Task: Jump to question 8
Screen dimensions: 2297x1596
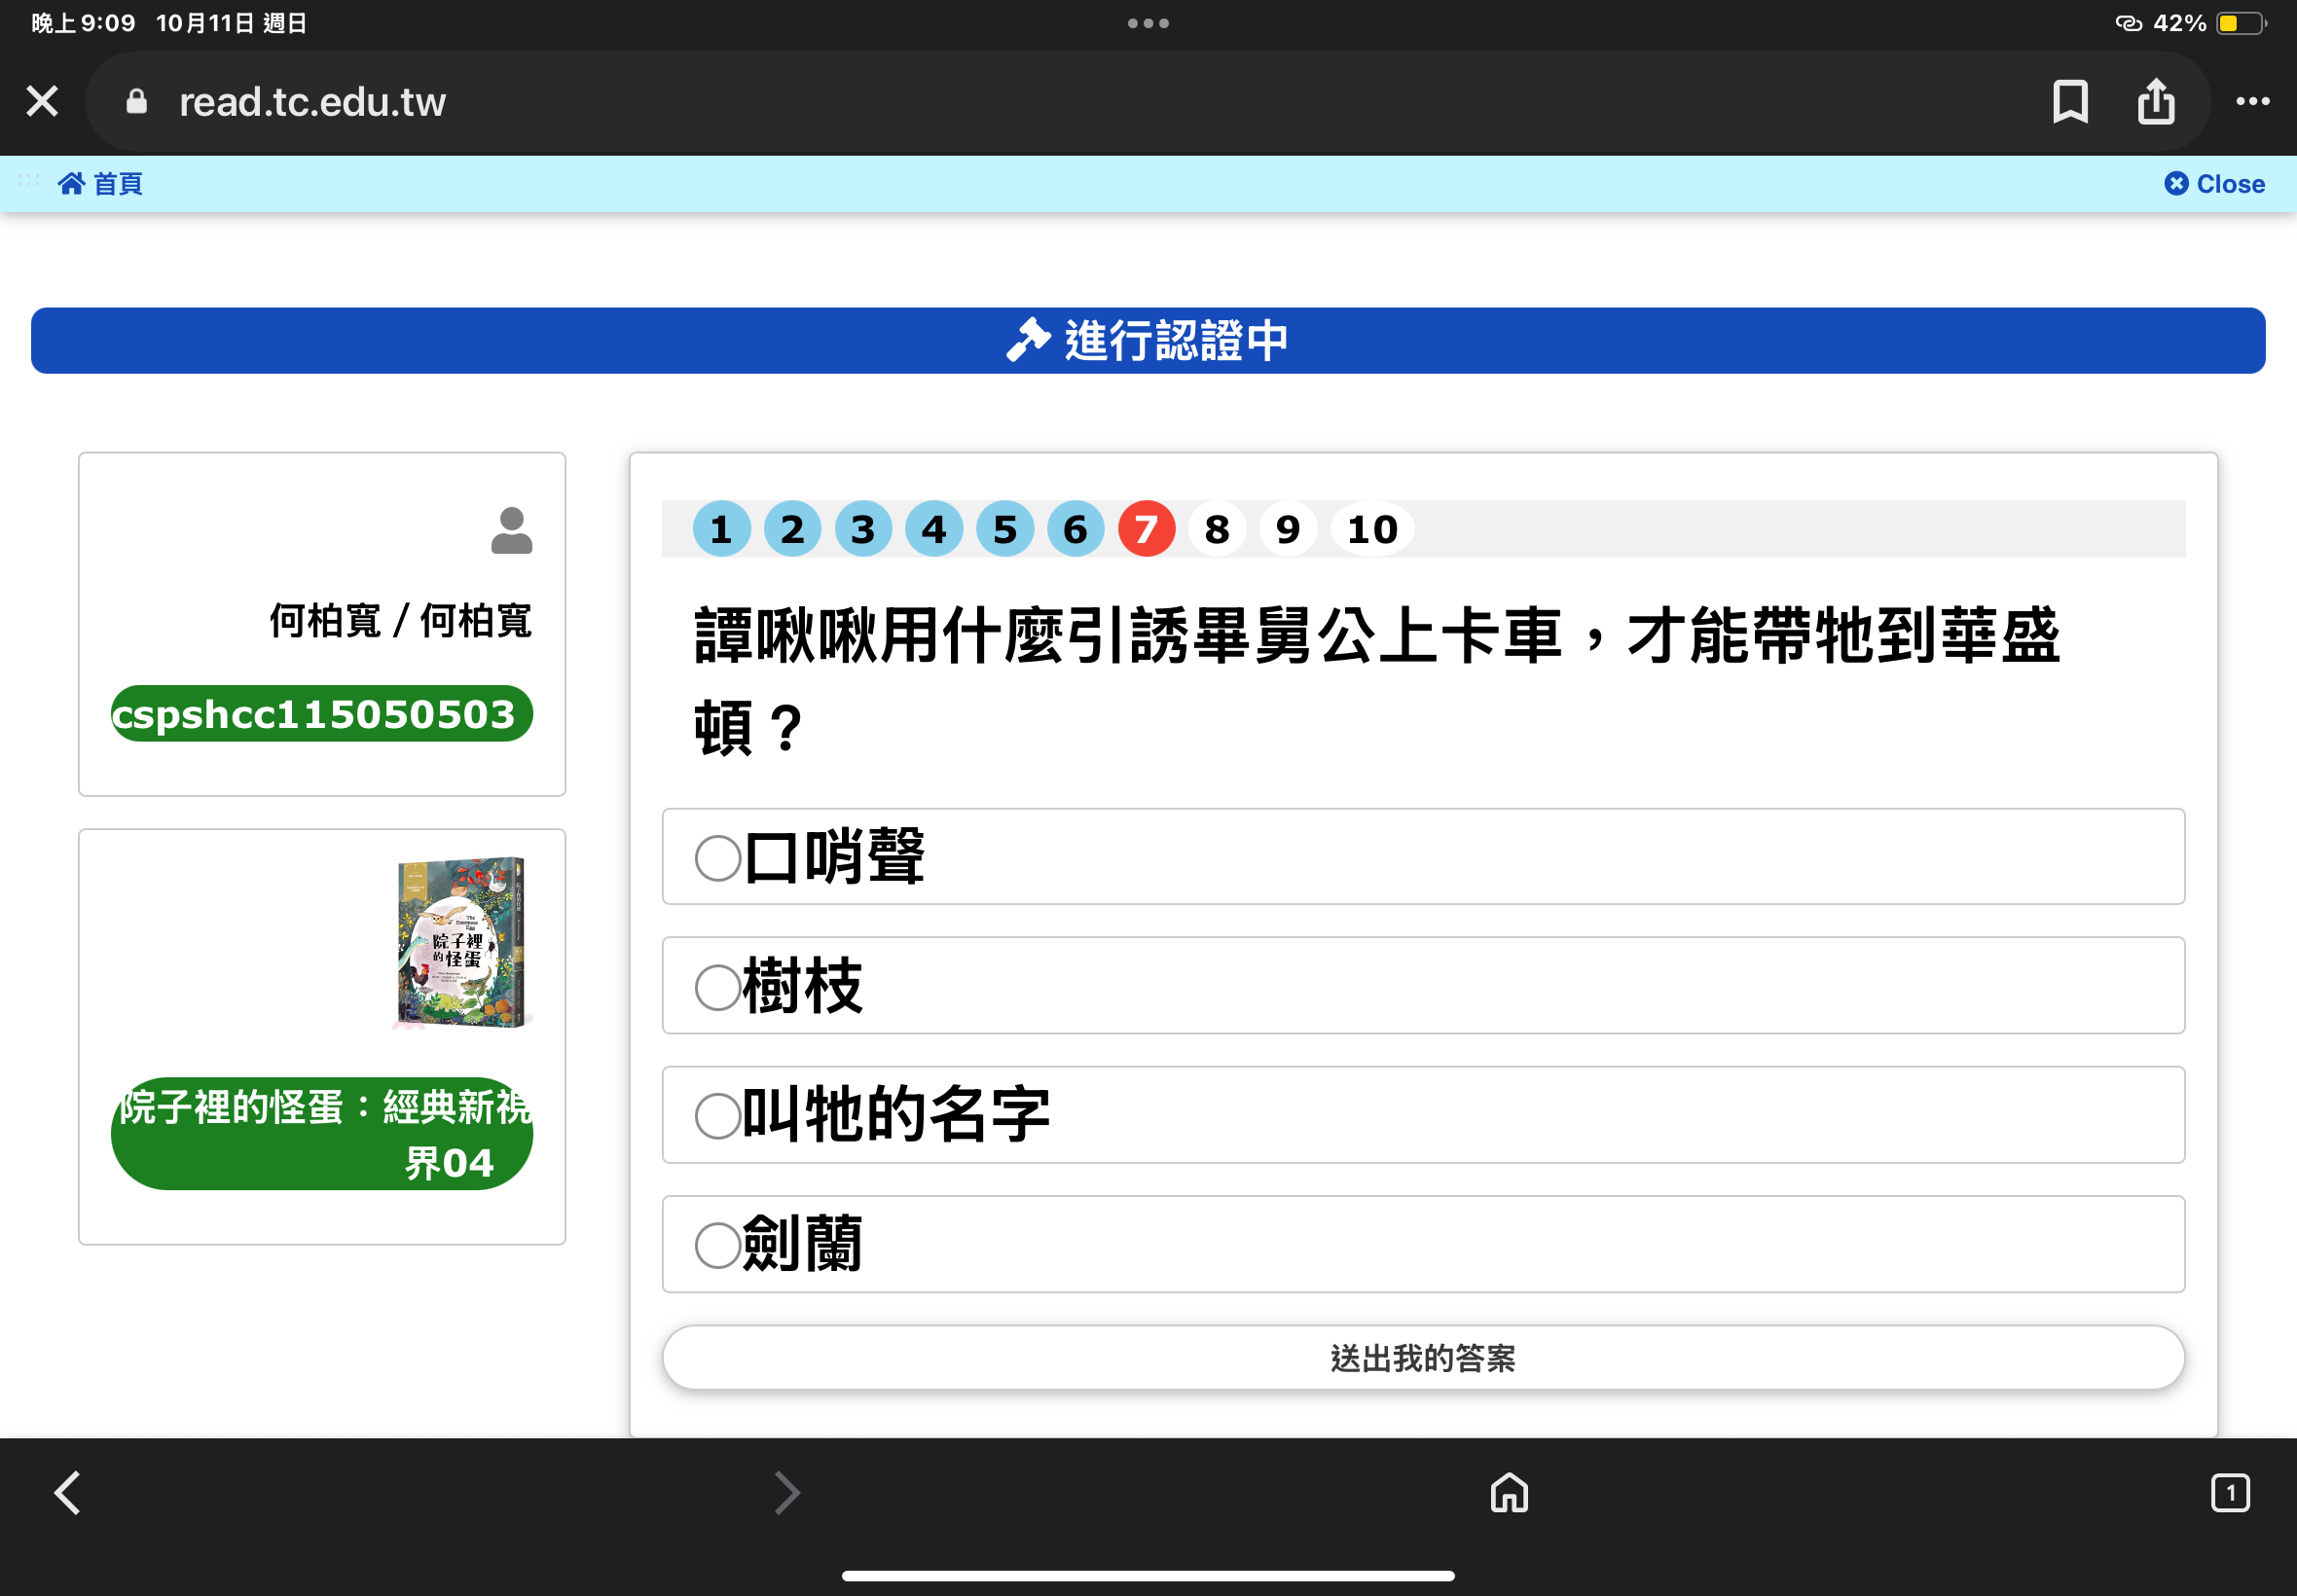Action: click(1217, 529)
